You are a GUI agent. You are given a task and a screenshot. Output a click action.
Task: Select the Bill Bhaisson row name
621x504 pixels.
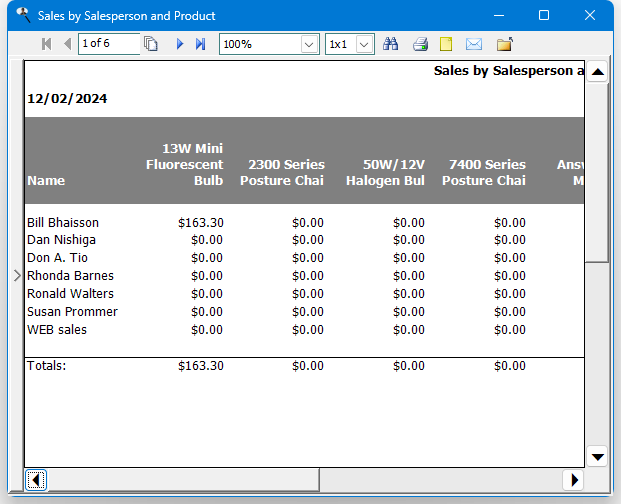point(63,223)
